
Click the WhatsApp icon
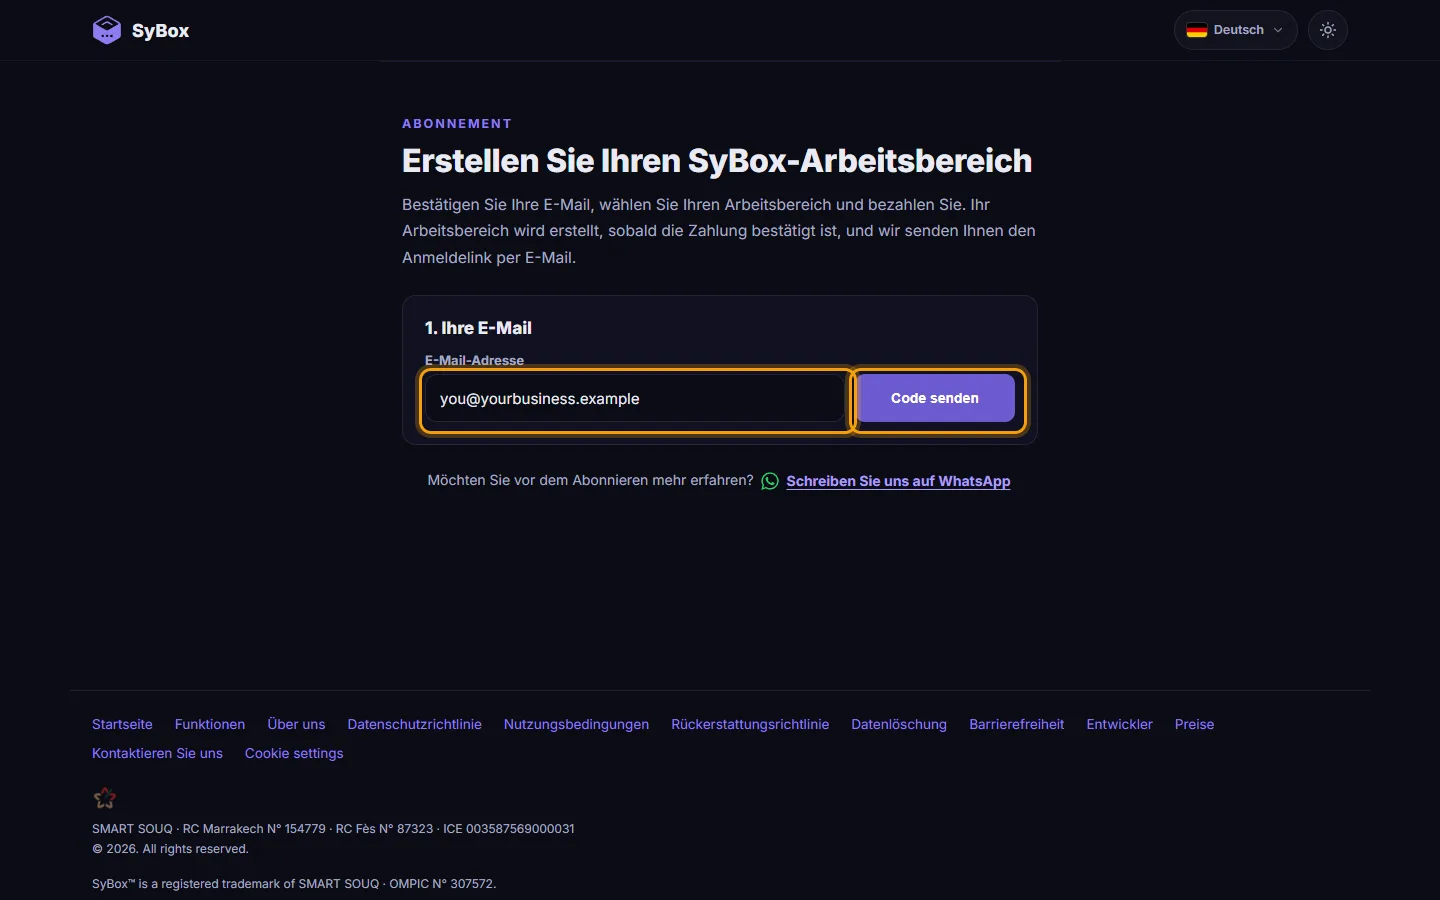tap(770, 481)
